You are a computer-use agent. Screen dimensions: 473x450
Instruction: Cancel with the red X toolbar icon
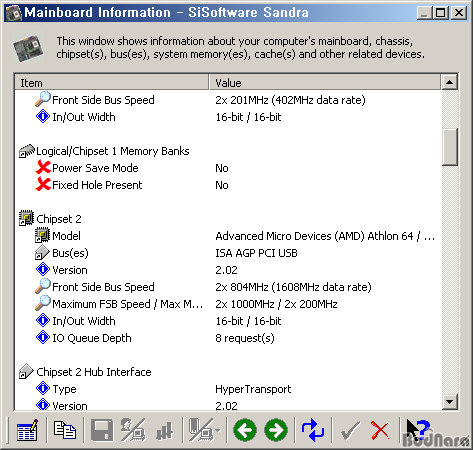click(380, 430)
